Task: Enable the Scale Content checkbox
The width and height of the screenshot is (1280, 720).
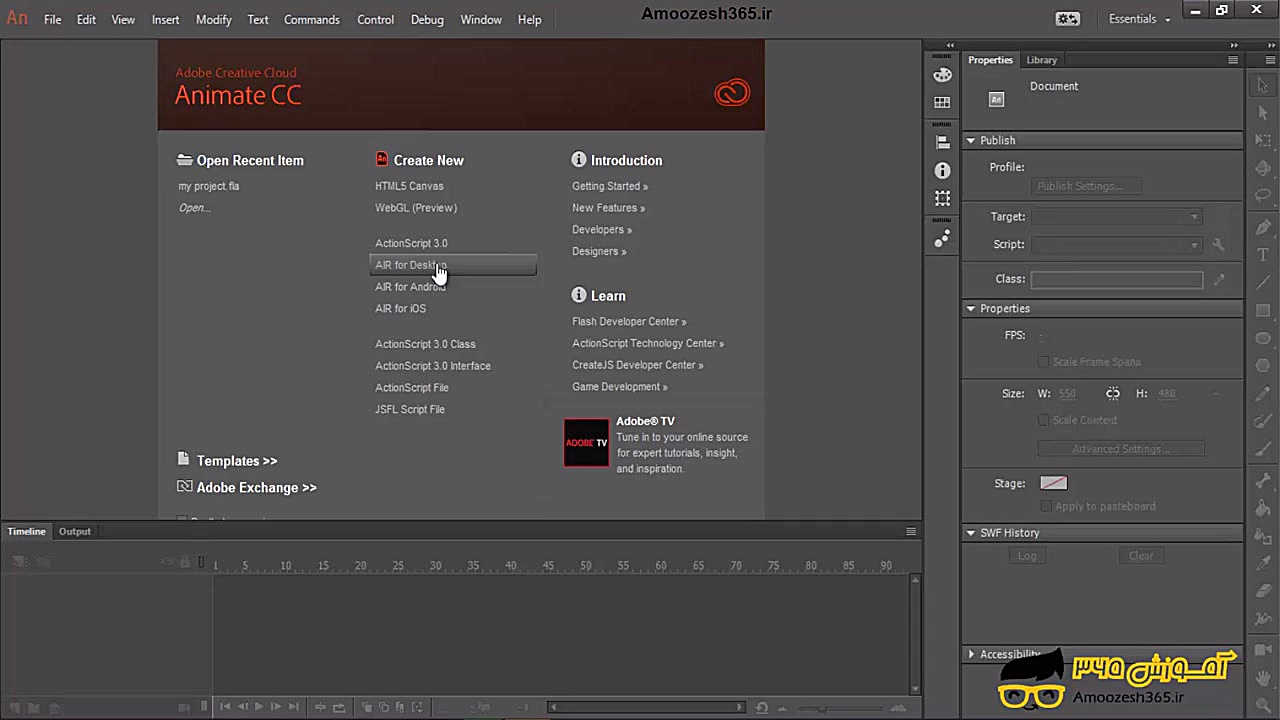Action: (x=1044, y=420)
